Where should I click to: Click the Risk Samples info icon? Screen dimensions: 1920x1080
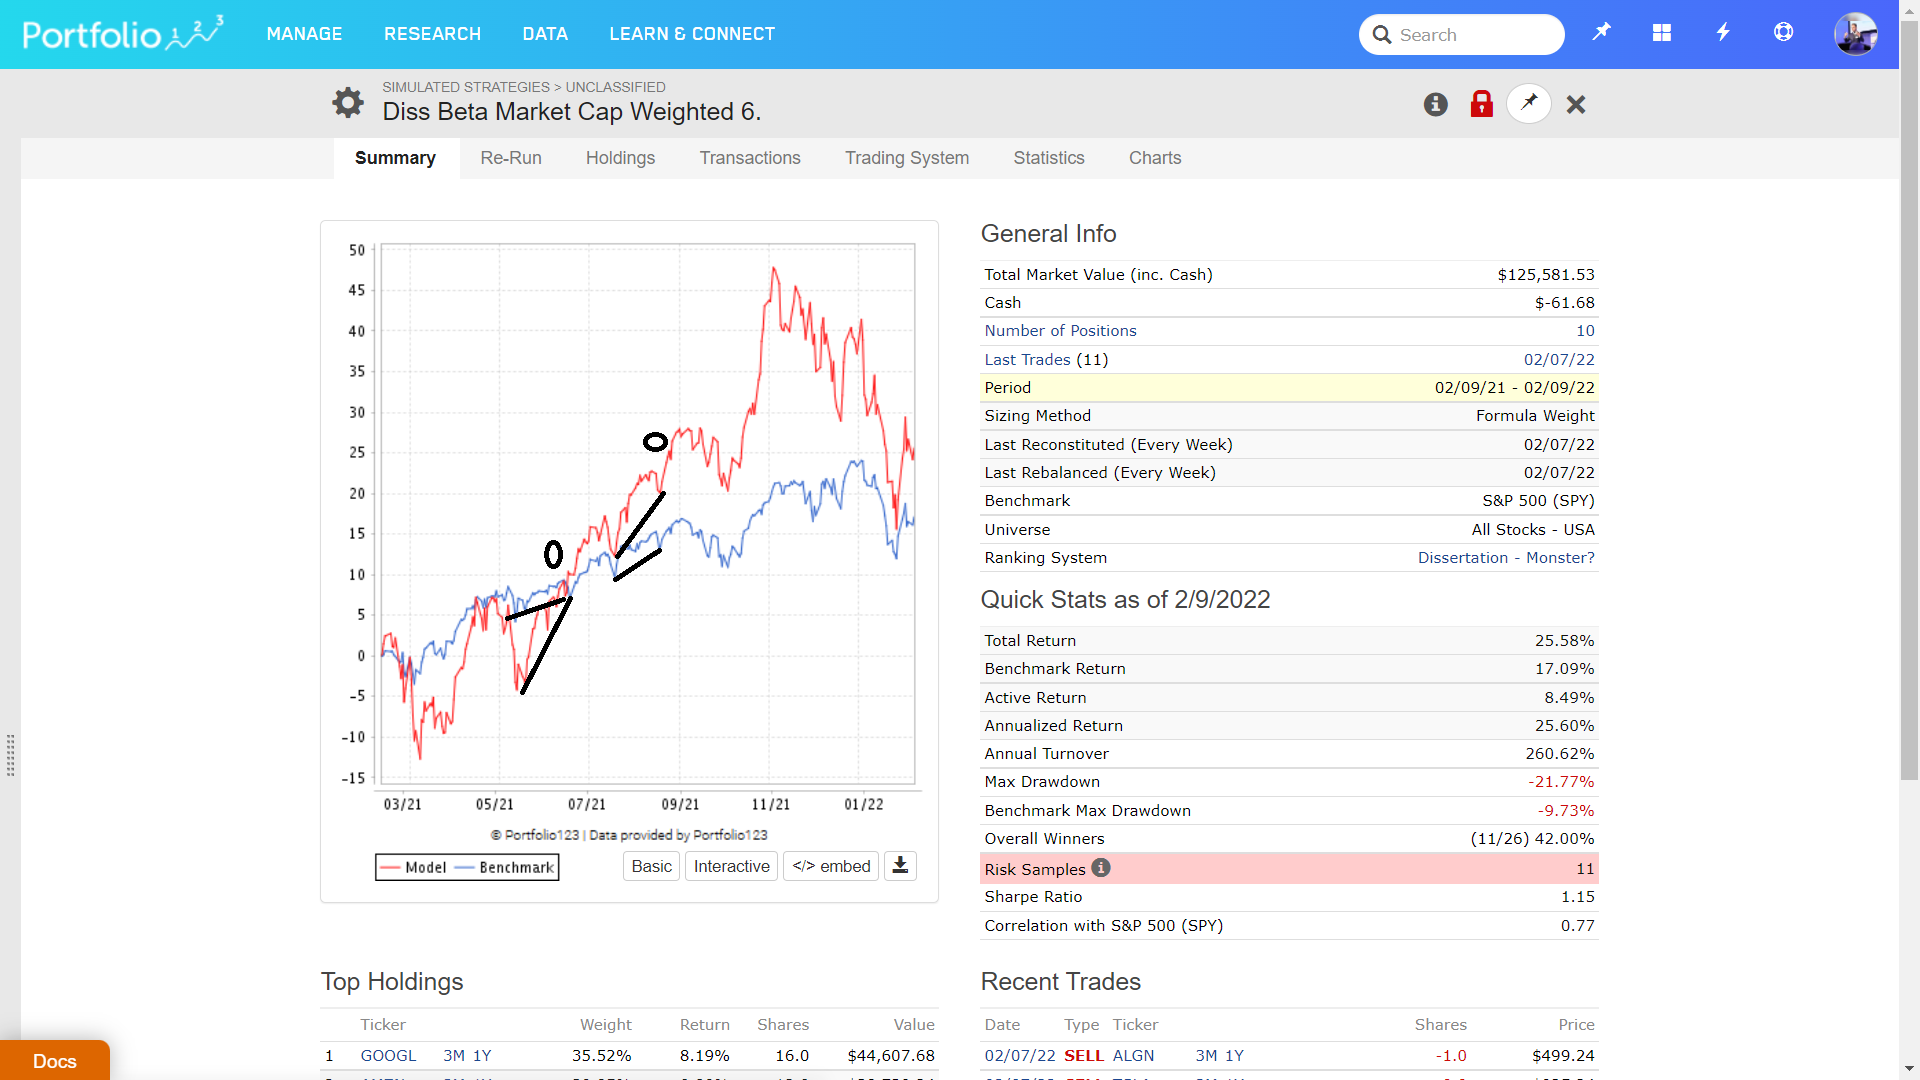1101,868
